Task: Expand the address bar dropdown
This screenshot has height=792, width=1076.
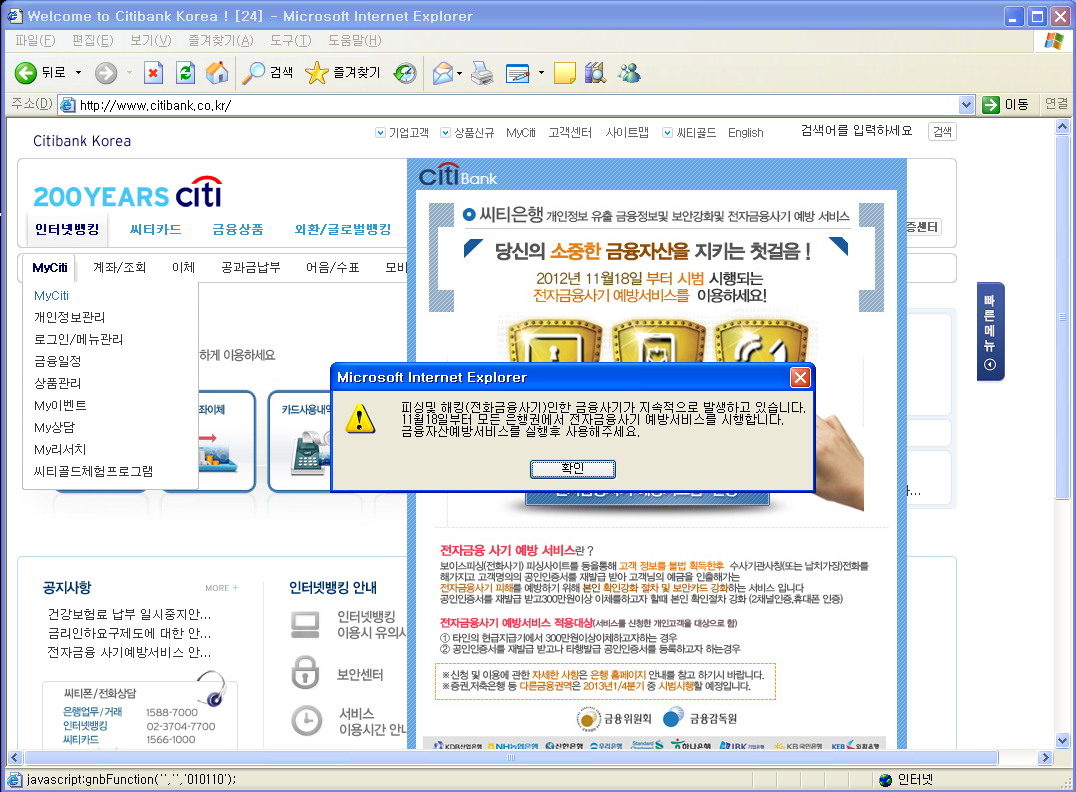Action: tap(966, 105)
